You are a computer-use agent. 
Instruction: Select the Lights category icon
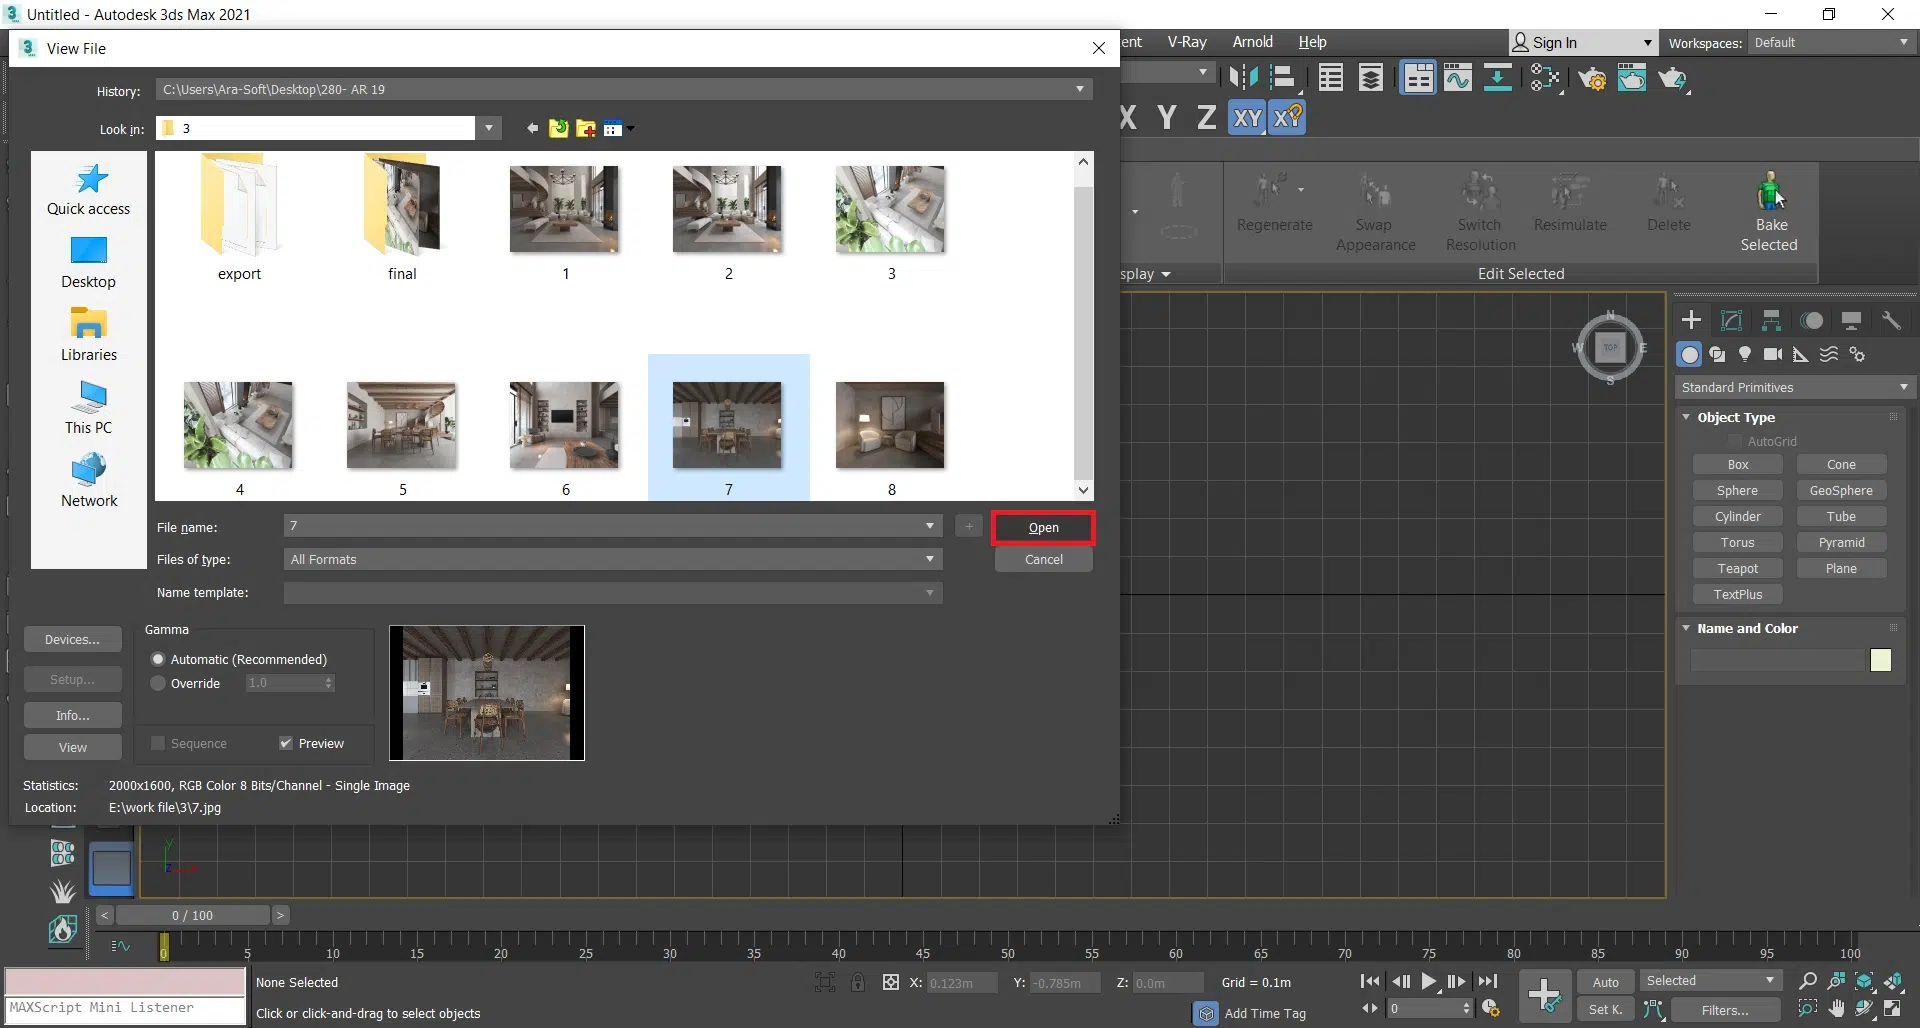tap(1745, 354)
